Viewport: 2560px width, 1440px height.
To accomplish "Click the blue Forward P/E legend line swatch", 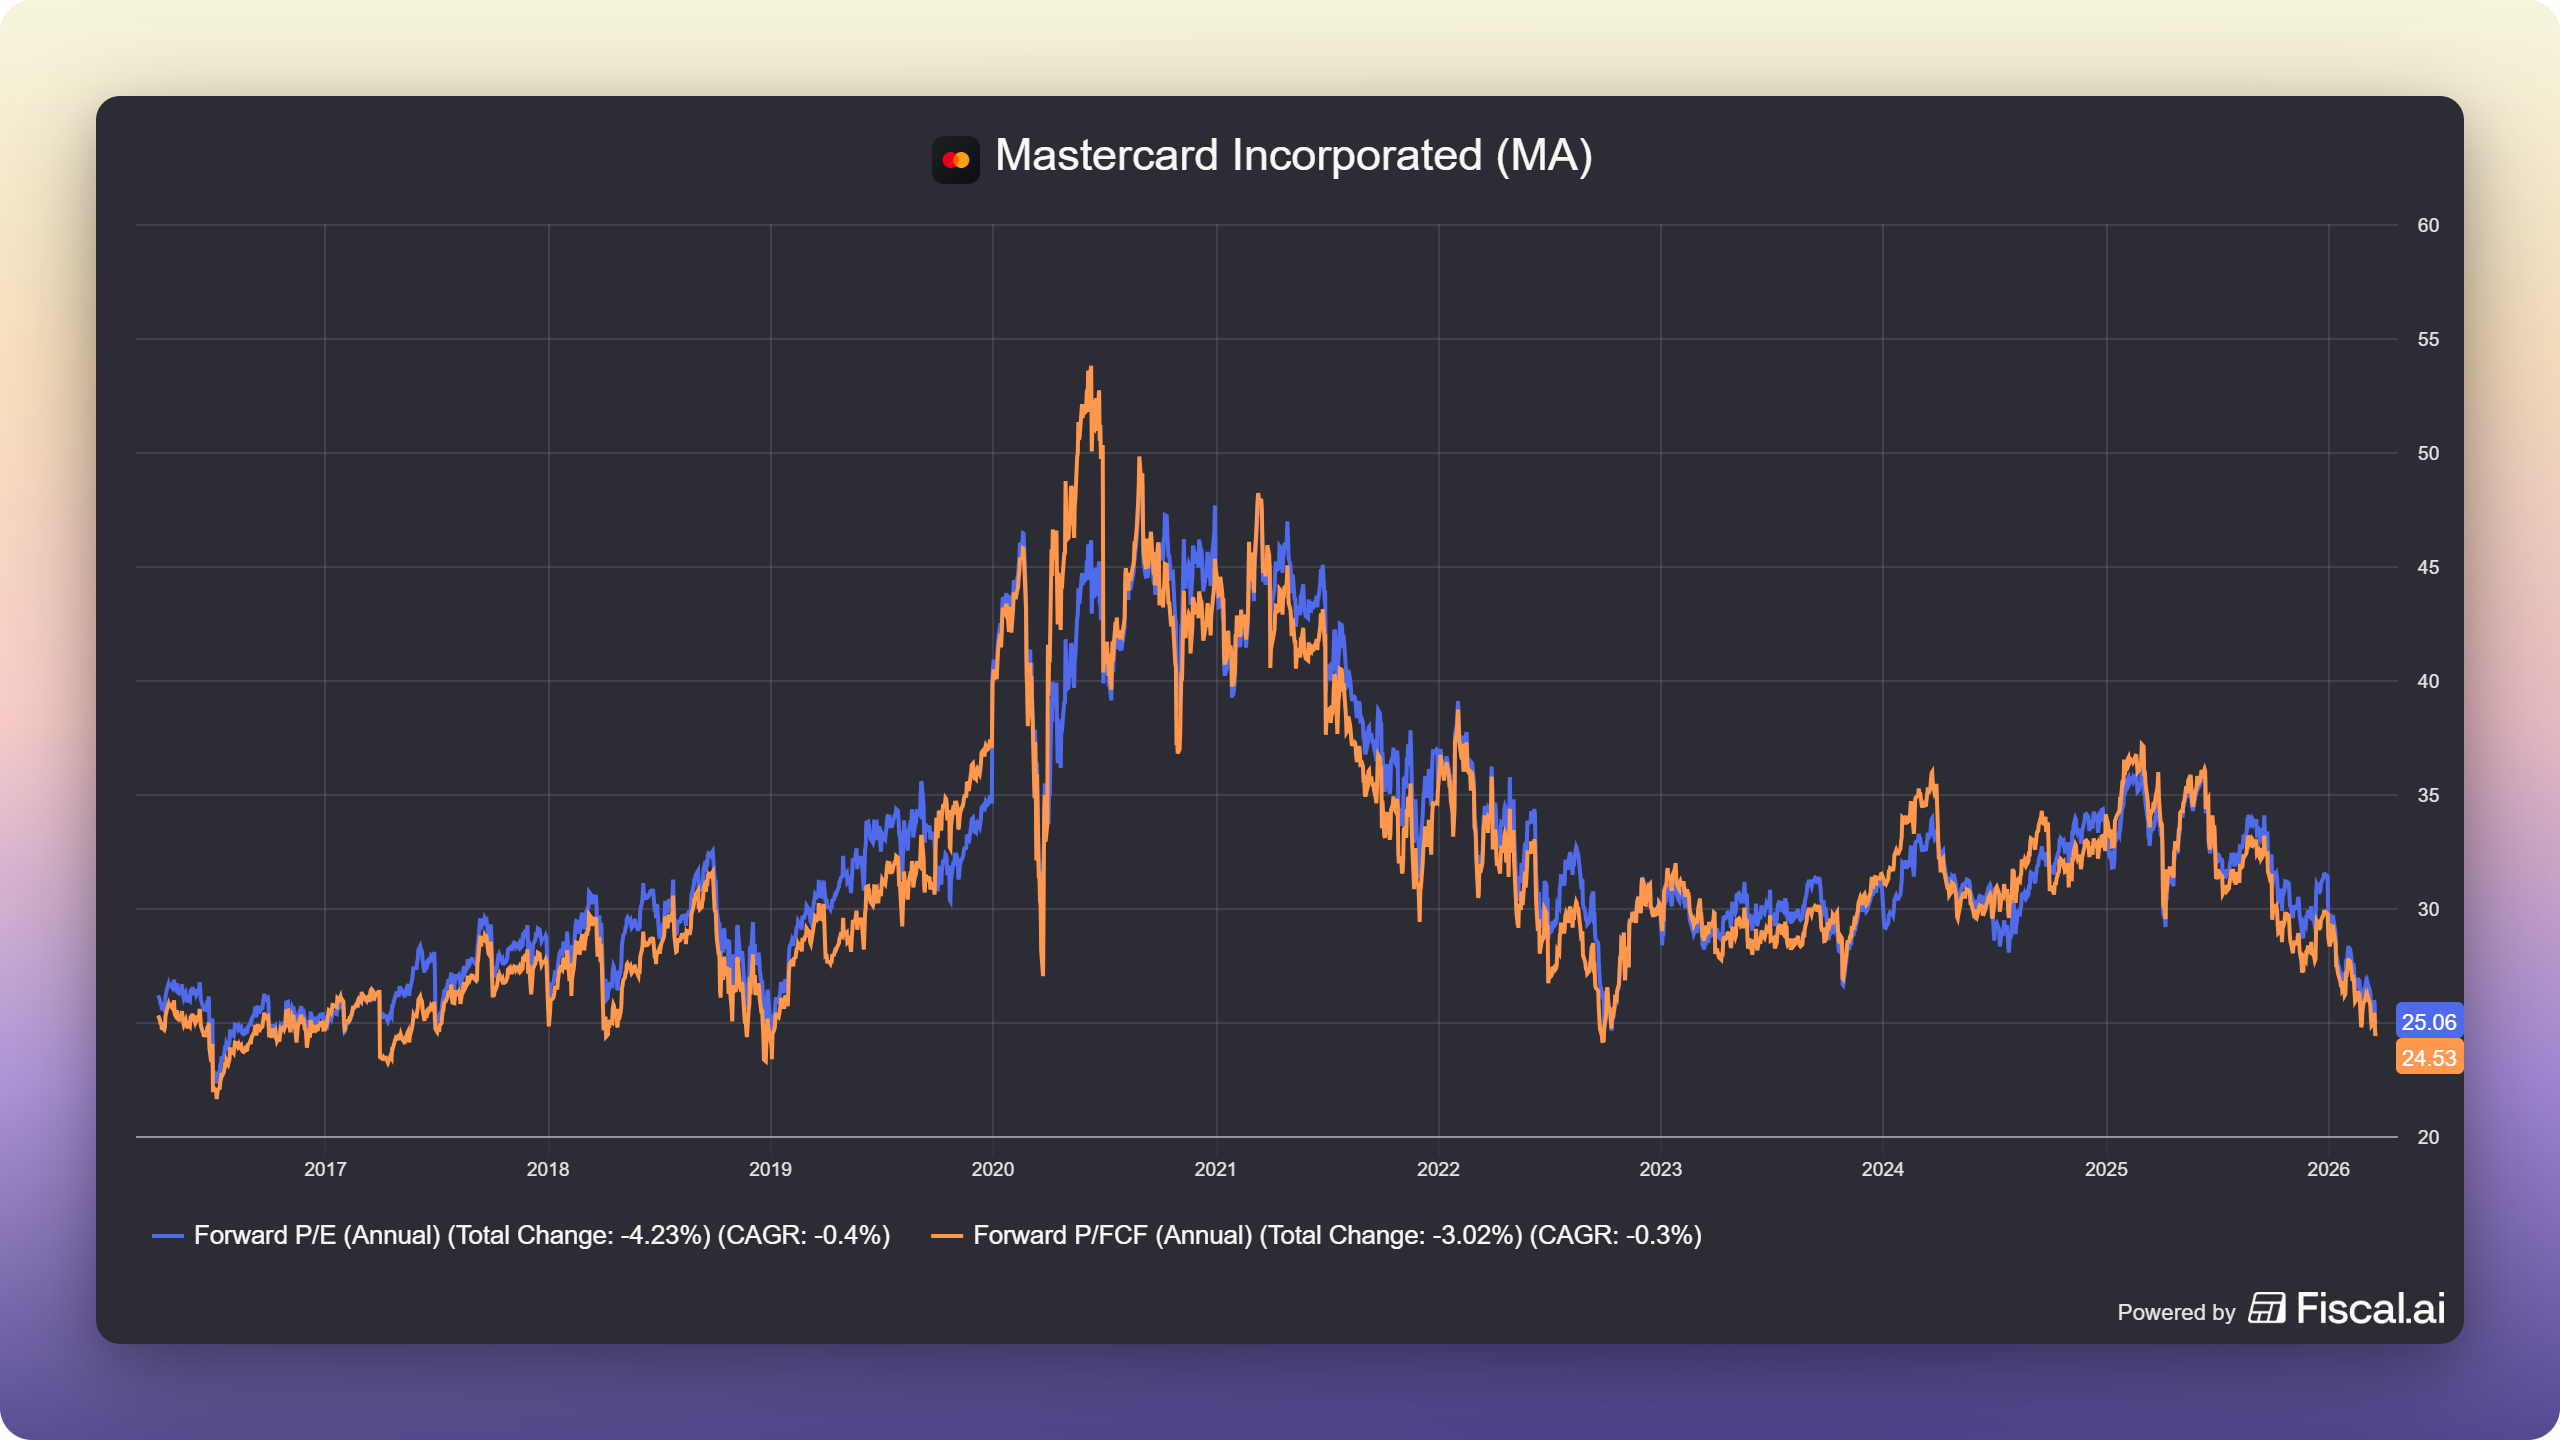I will coord(167,1236).
